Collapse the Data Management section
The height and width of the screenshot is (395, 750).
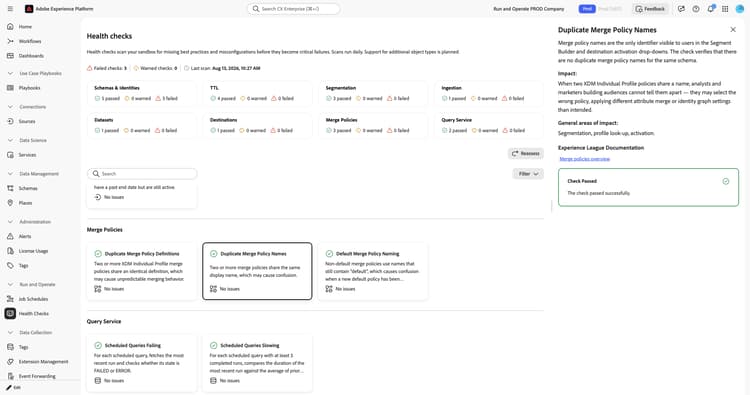(10, 174)
